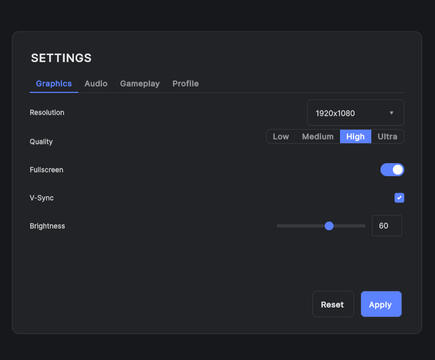This screenshot has width=435, height=360.
Task: Click the V-Sync label
Action: click(42, 198)
